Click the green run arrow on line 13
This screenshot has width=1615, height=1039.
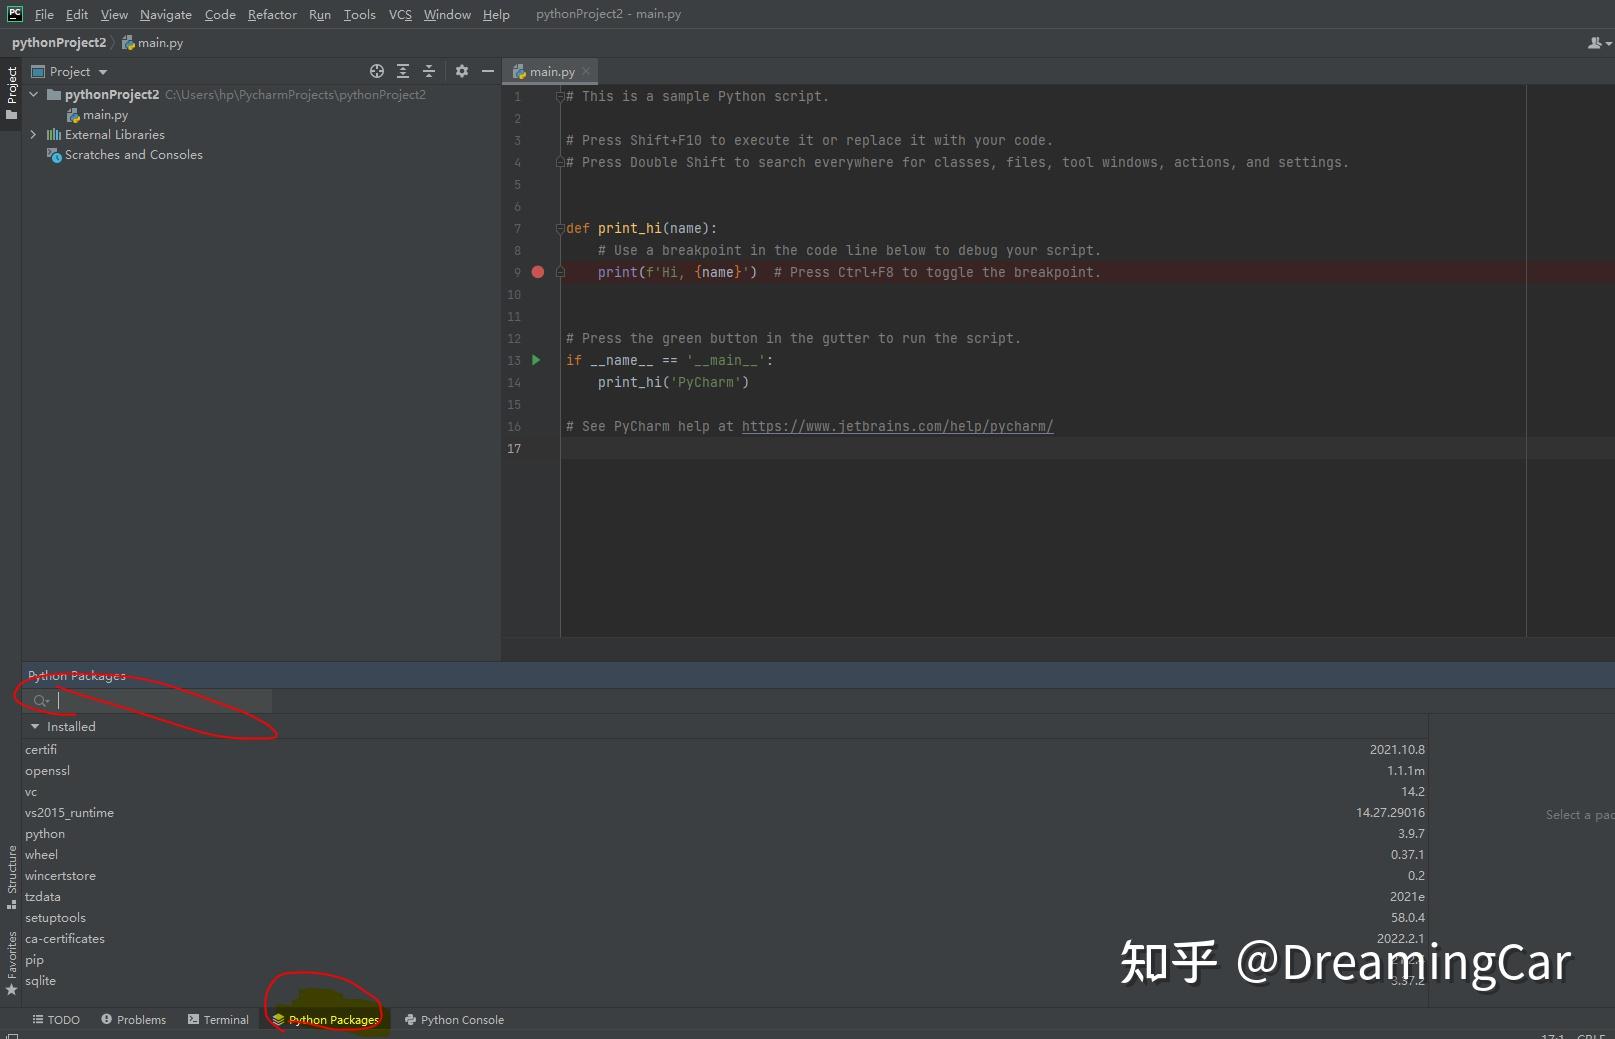pos(536,360)
